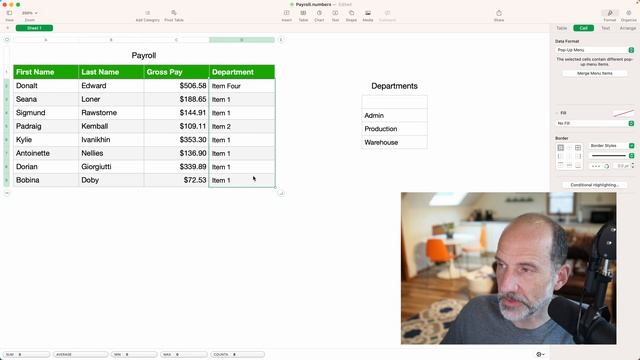The height and width of the screenshot is (360, 640).
Task: Select the top border option
Action: pyautogui.click(x=560, y=165)
